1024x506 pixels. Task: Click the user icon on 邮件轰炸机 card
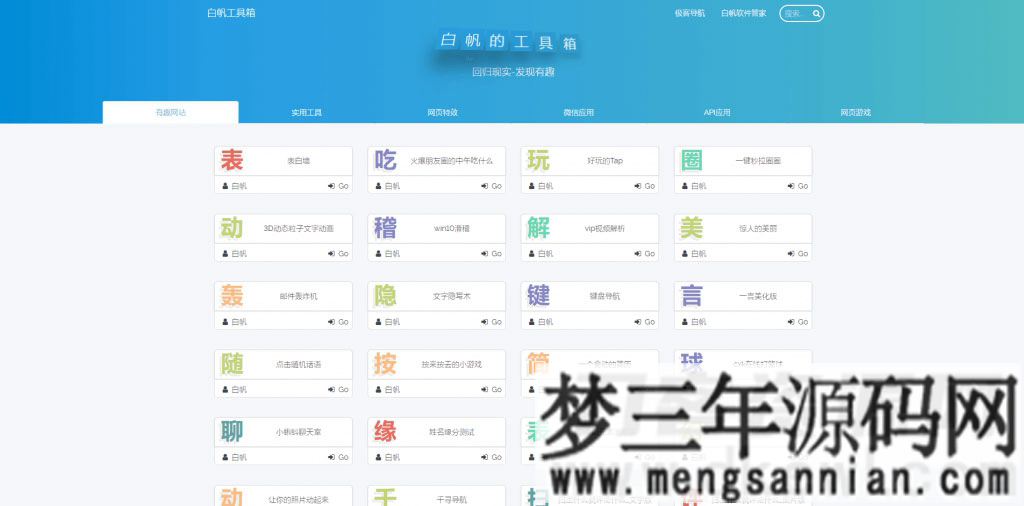225,322
